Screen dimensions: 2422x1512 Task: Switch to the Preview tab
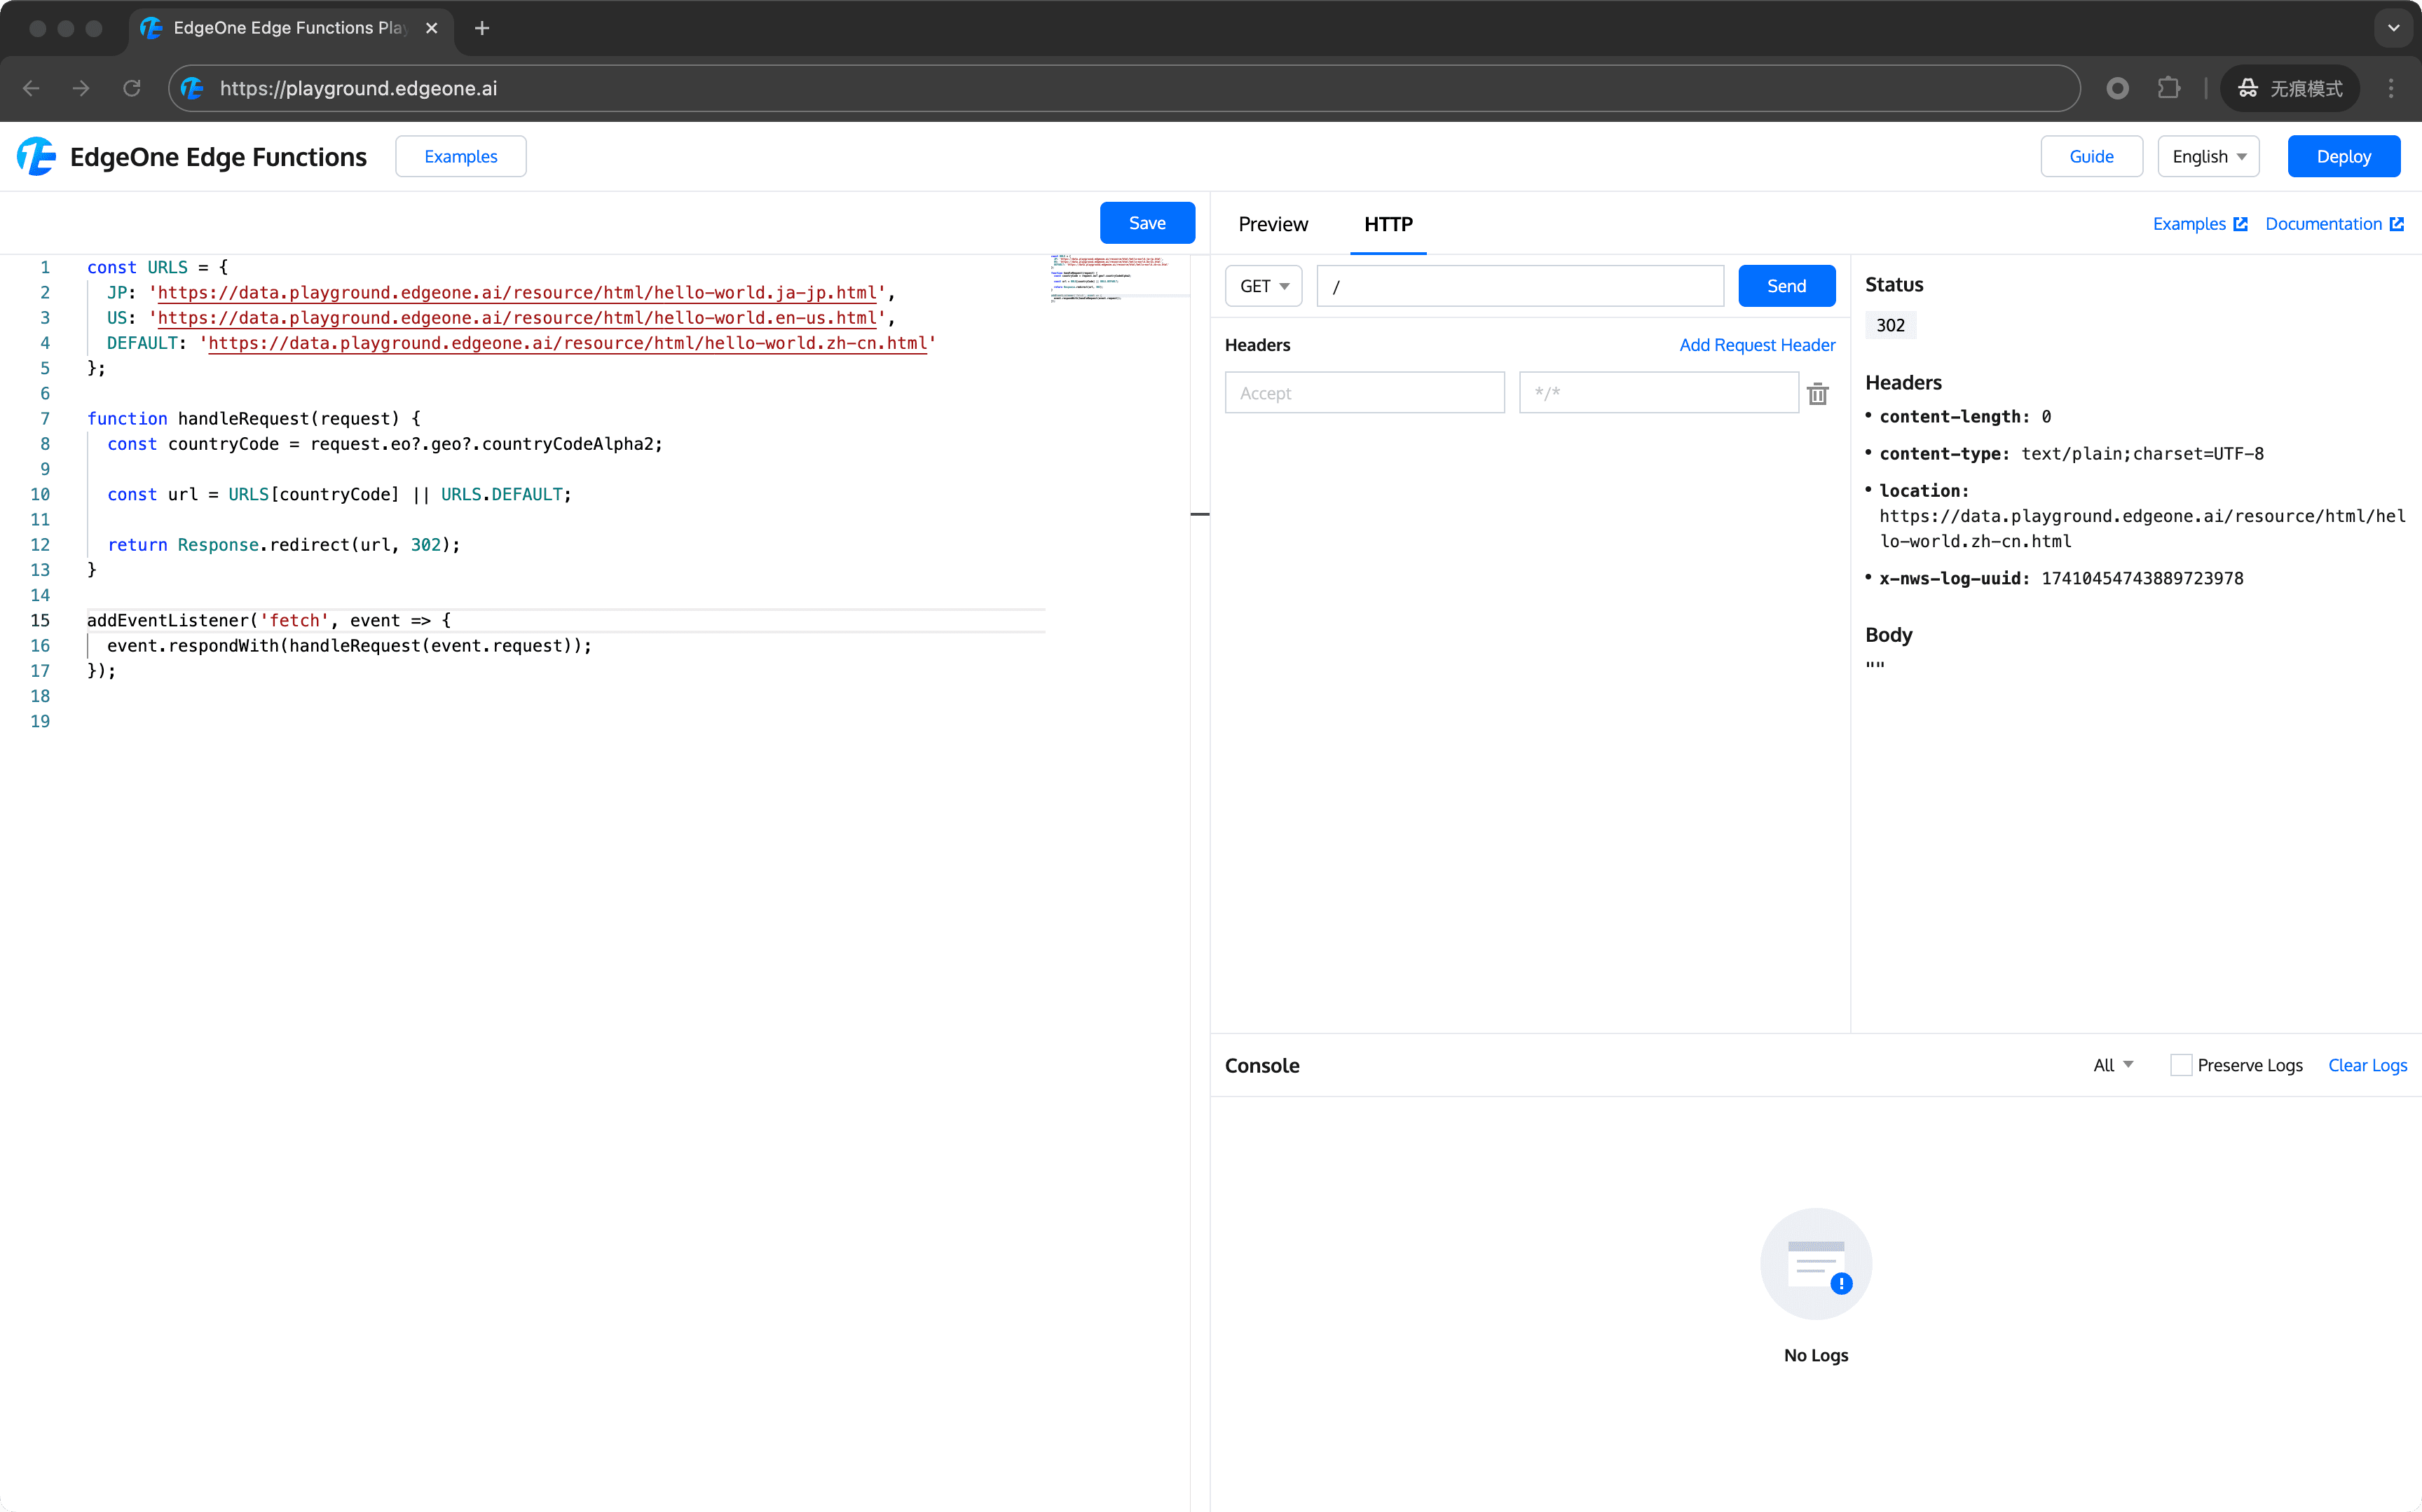point(1272,224)
